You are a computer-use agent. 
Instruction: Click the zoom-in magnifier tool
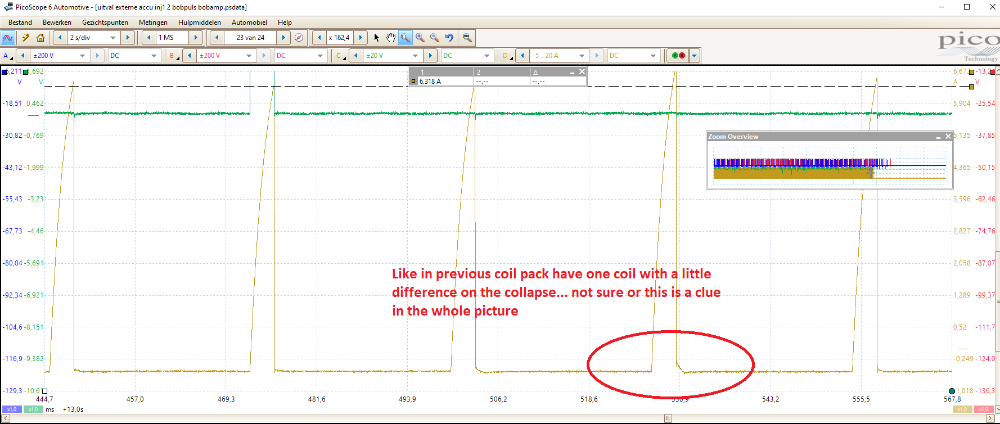pos(421,37)
